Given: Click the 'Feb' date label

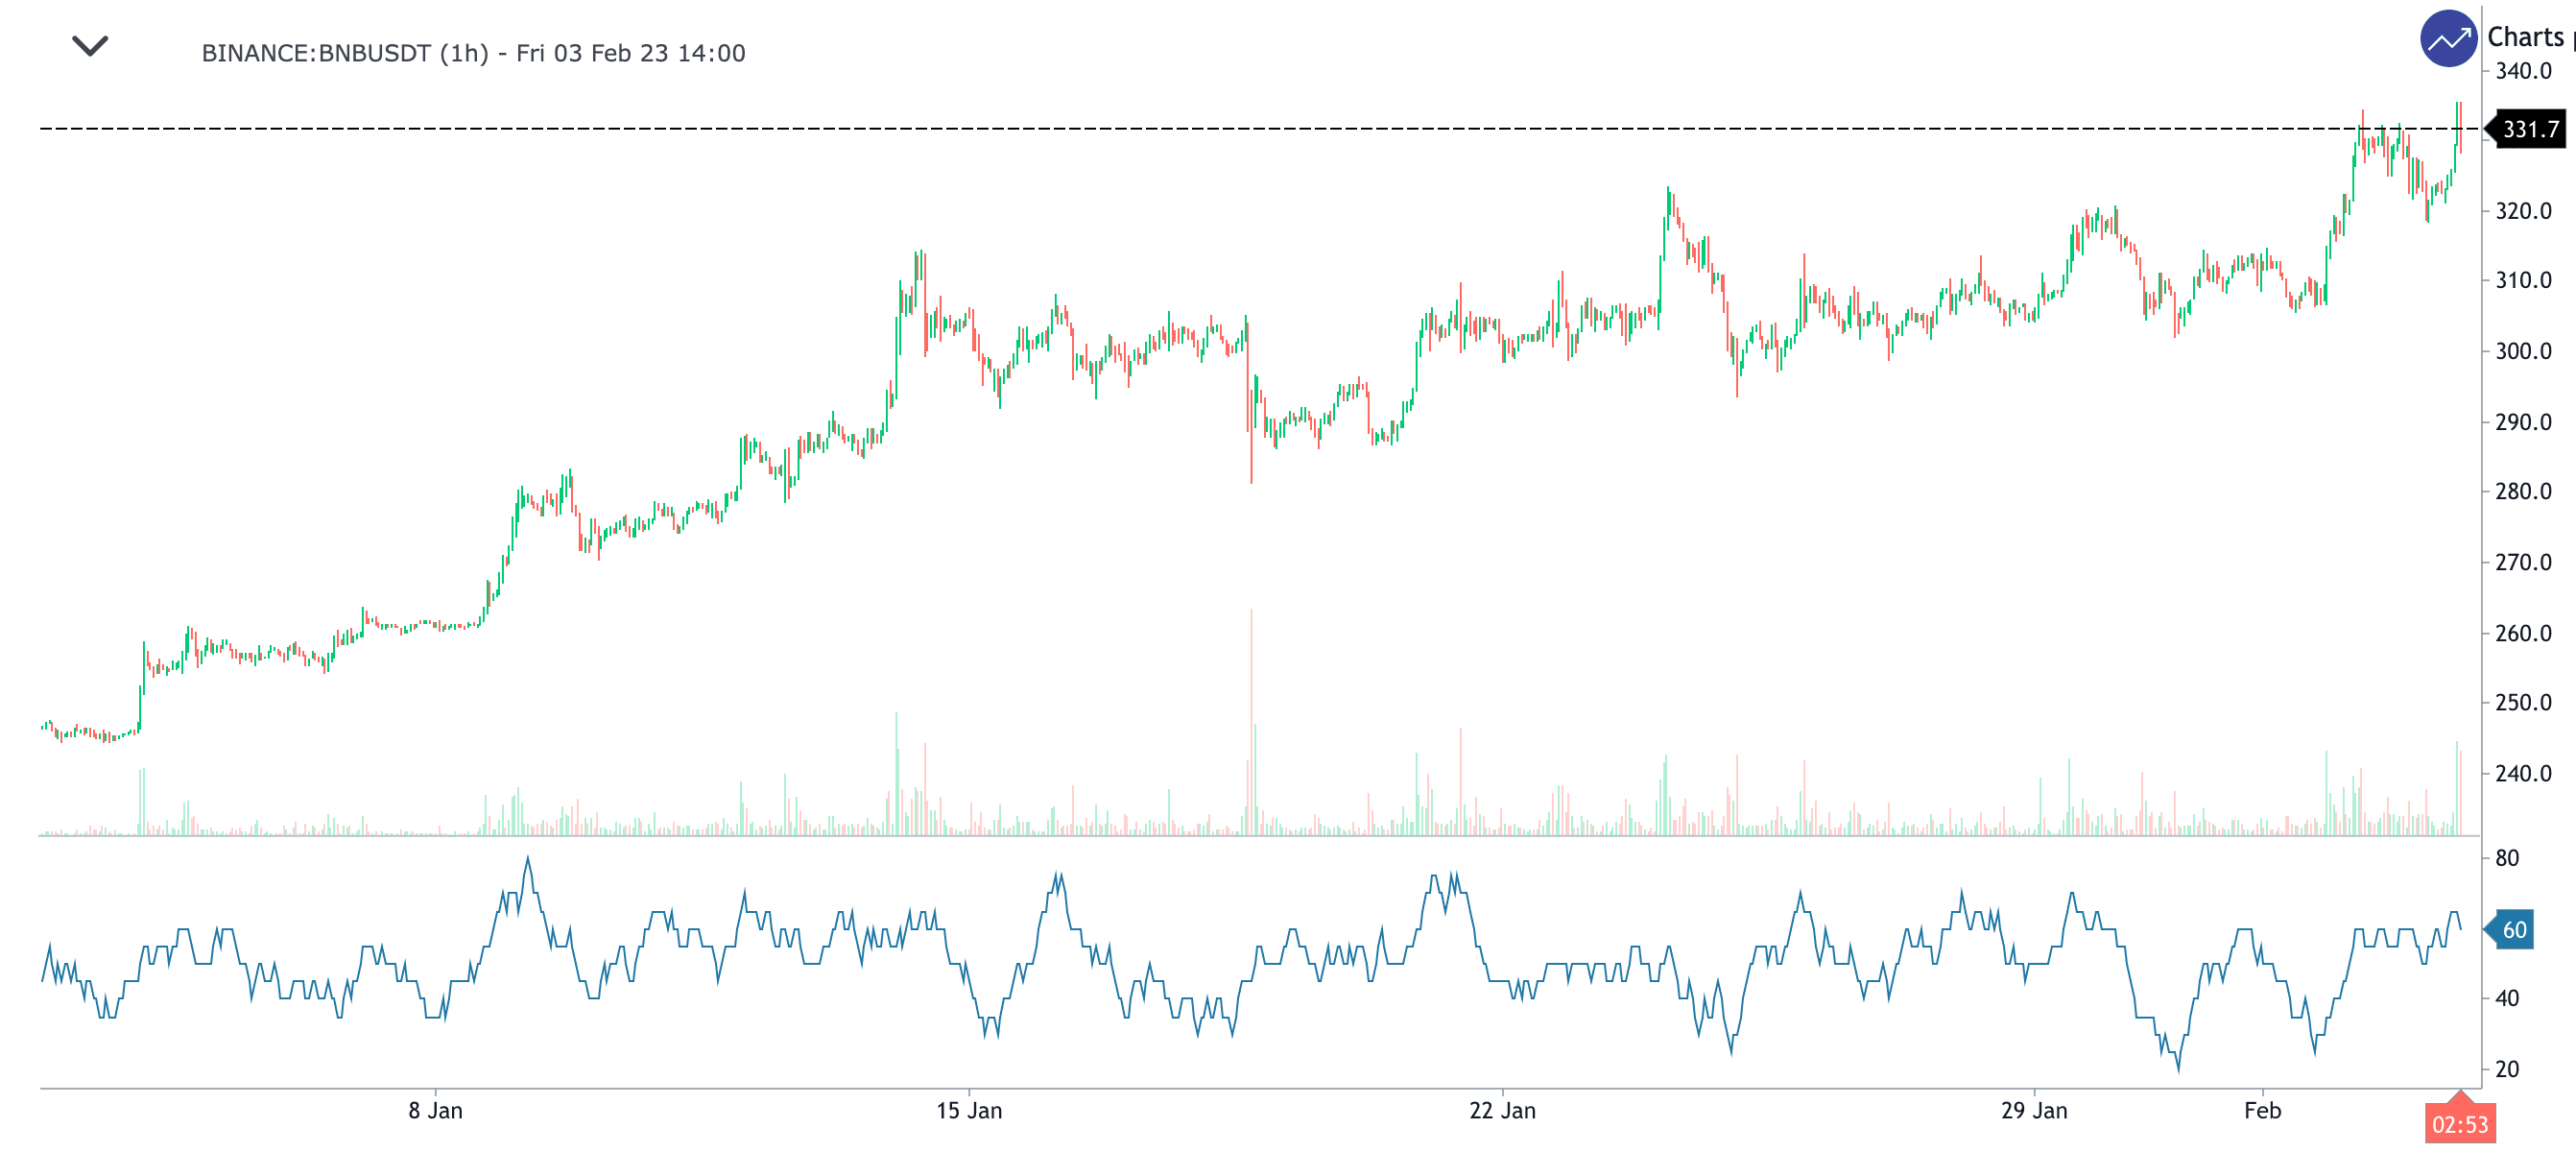Looking at the screenshot, I should (x=2262, y=1111).
